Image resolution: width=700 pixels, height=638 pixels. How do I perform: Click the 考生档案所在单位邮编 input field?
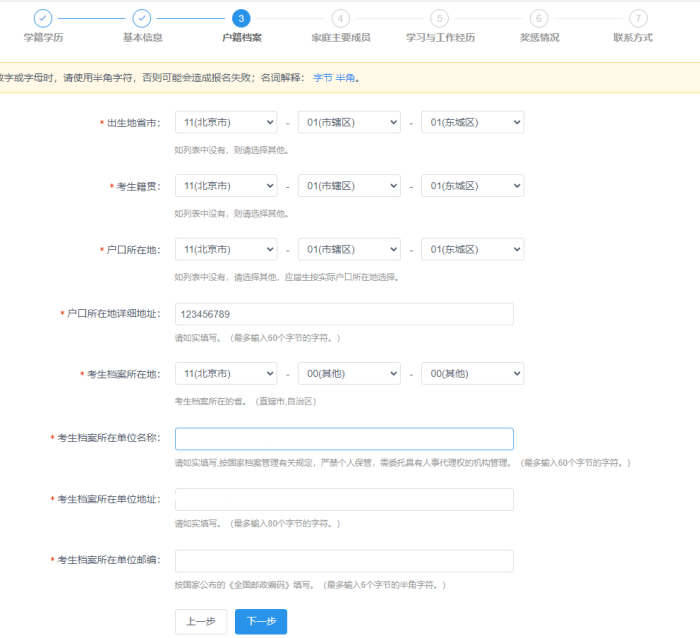344,561
